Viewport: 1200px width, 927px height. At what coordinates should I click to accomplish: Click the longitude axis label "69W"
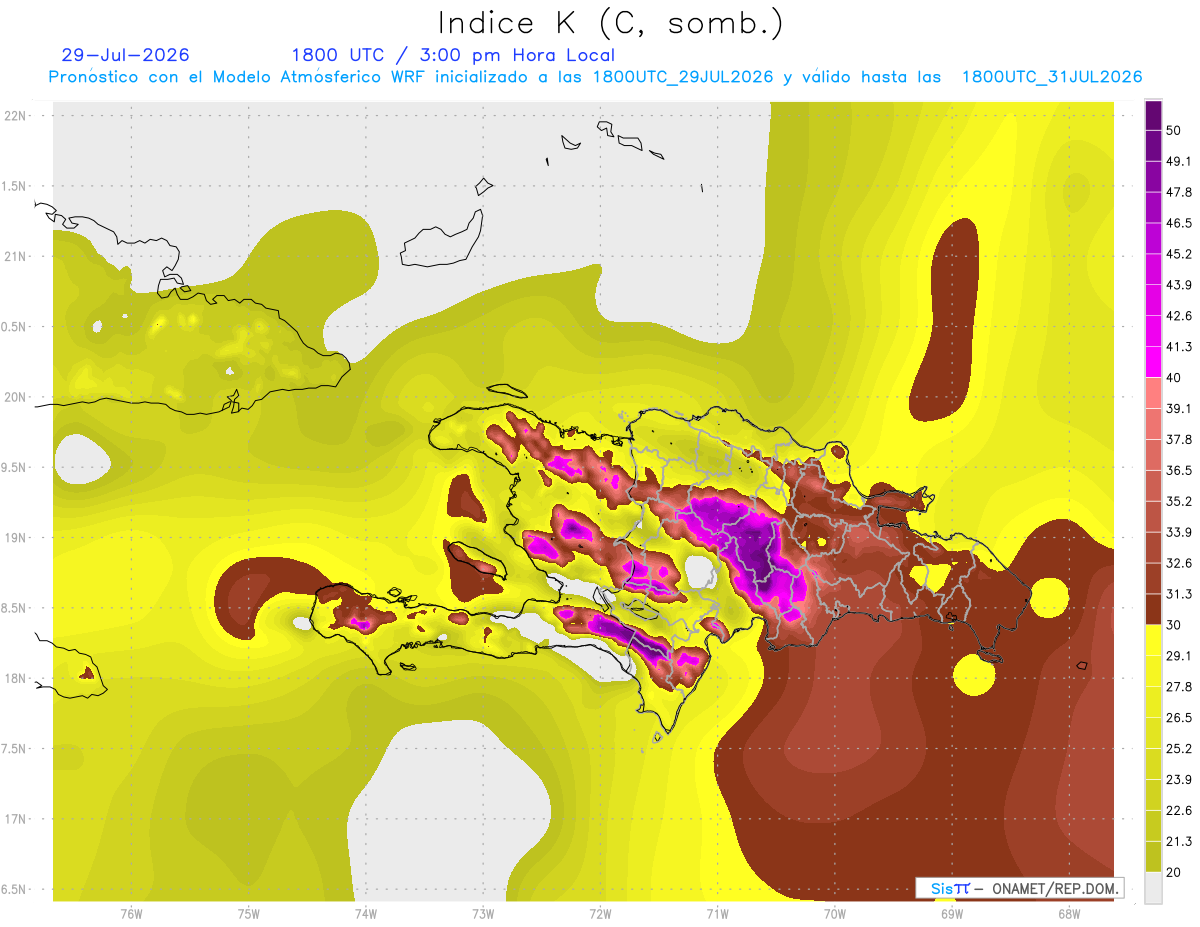pyautogui.click(x=951, y=913)
